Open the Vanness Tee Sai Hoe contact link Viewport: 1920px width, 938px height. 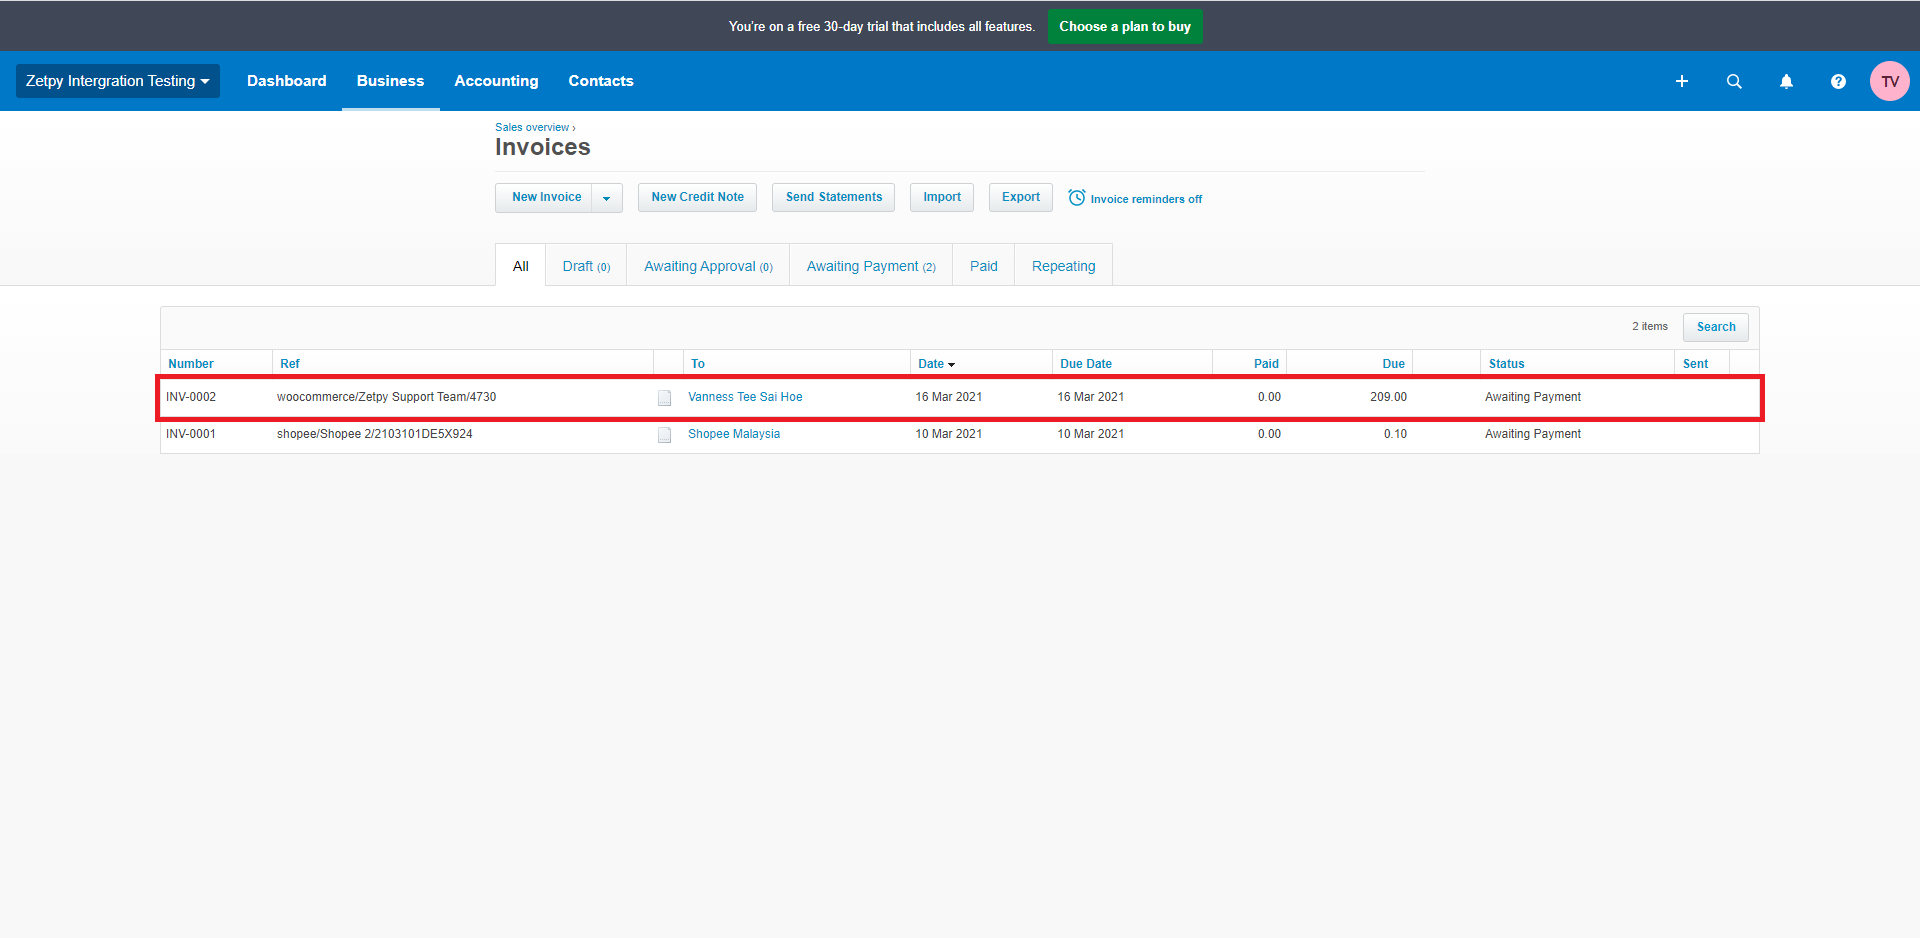[x=745, y=397]
